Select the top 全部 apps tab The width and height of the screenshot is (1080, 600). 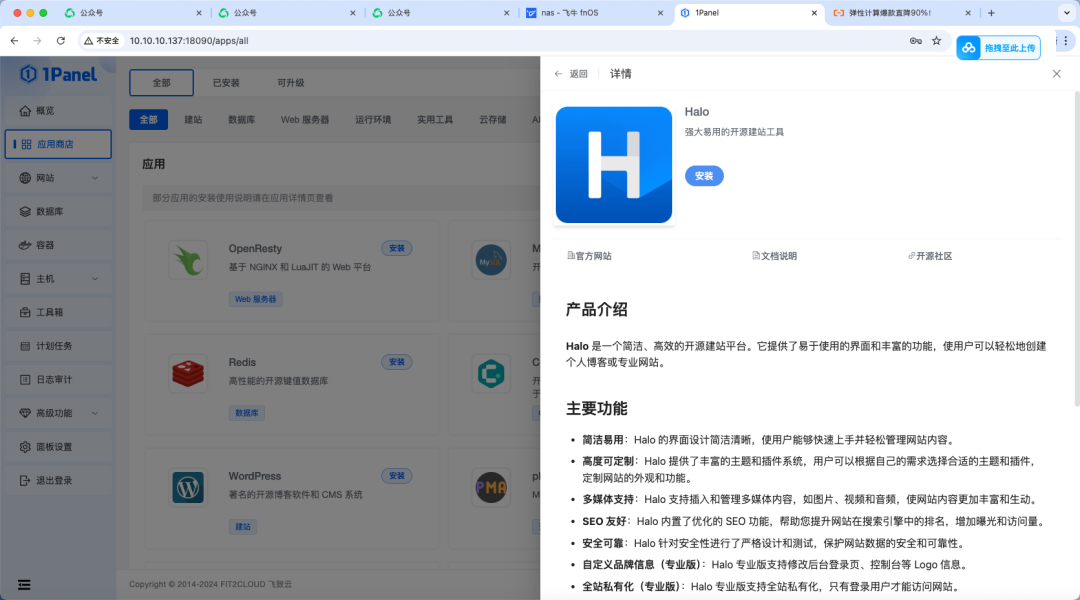pyautogui.click(x=161, y=83)
